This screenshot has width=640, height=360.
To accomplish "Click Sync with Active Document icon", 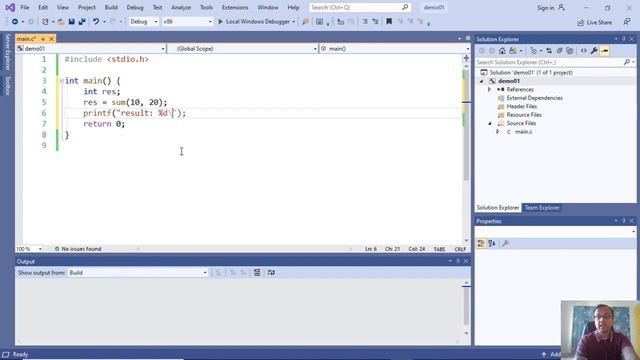I will click(549, 51).
